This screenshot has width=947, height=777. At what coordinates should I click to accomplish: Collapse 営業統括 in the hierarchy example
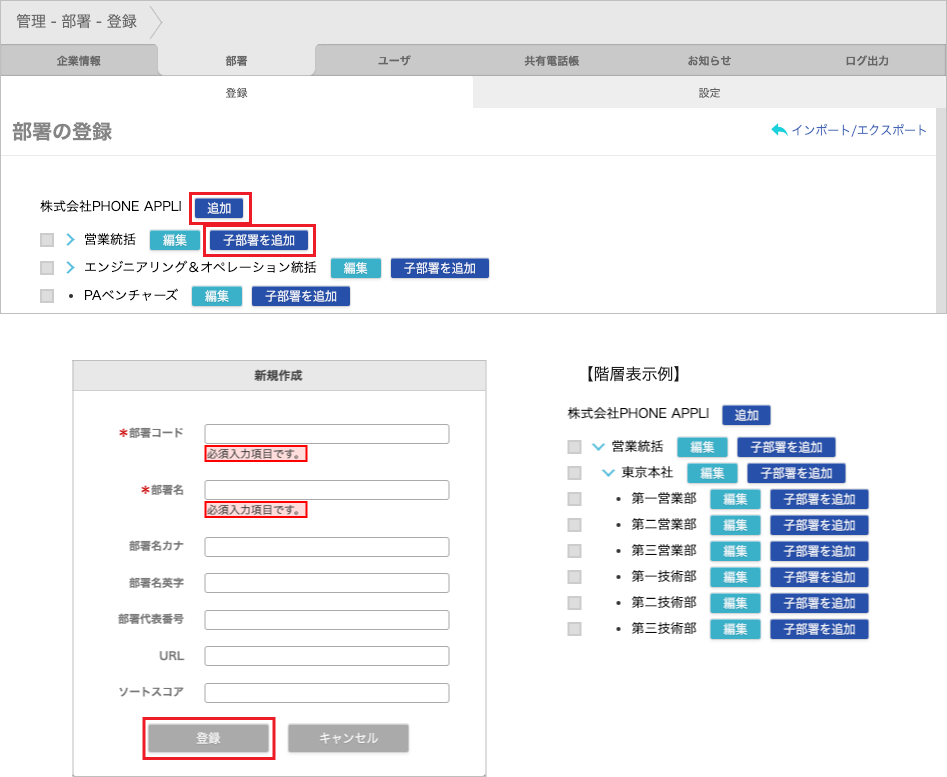coord(599,447)
